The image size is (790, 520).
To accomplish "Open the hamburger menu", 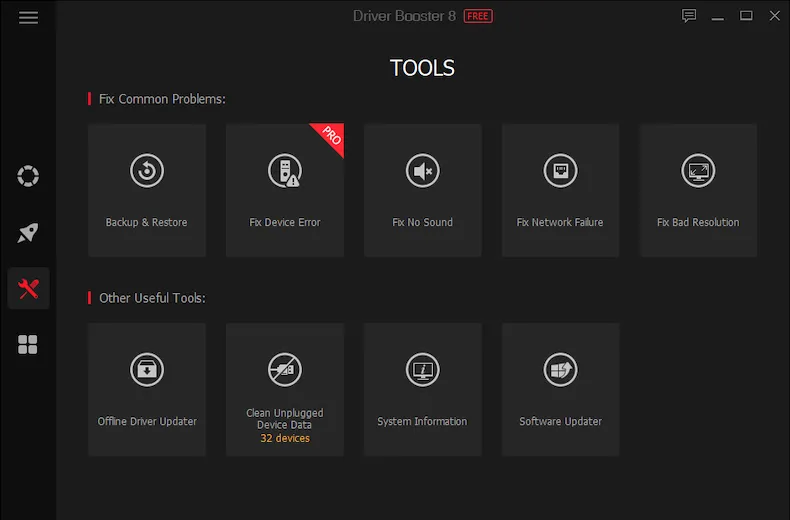I will click(x=28, y=18).
